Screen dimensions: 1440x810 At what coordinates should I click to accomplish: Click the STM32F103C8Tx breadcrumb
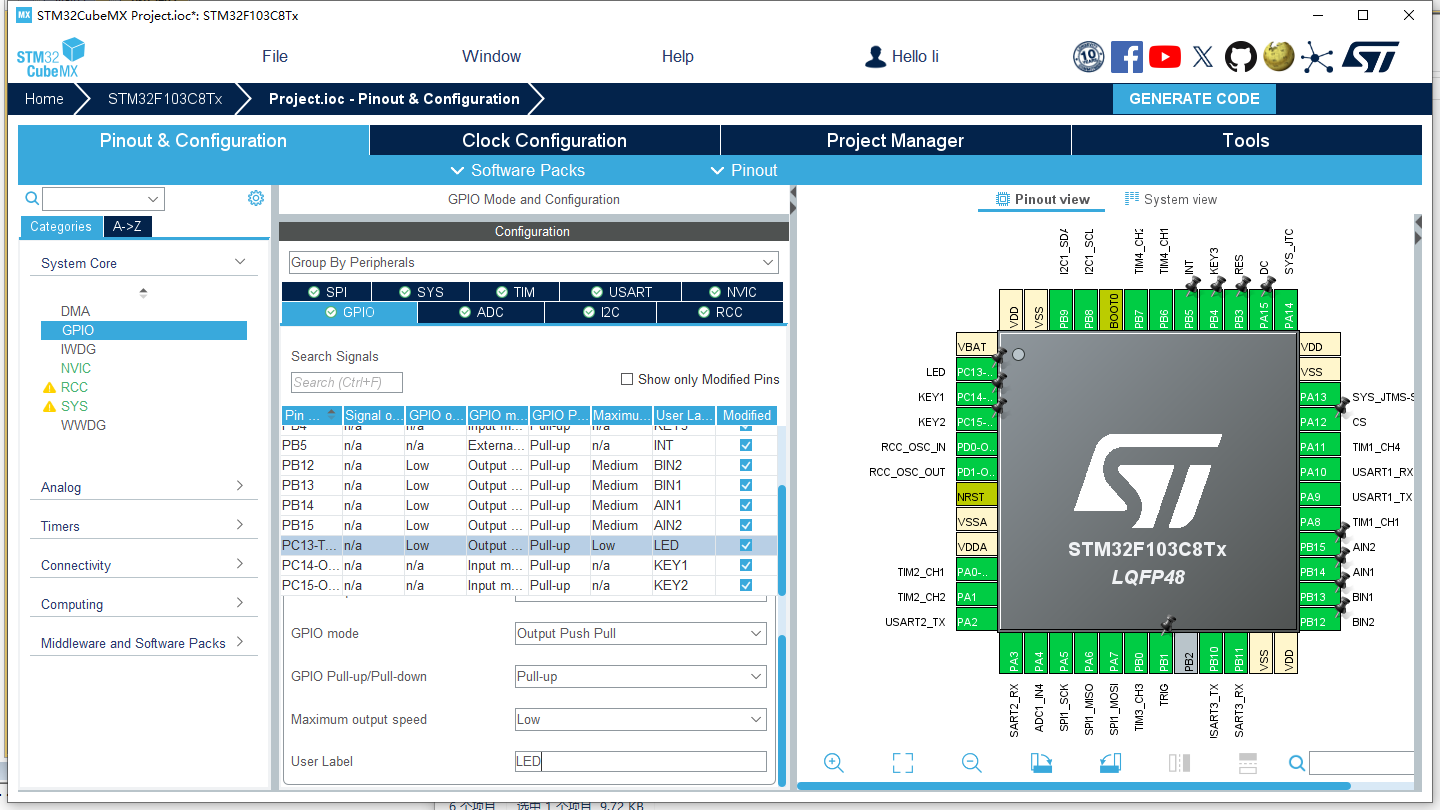click(165, 99)
